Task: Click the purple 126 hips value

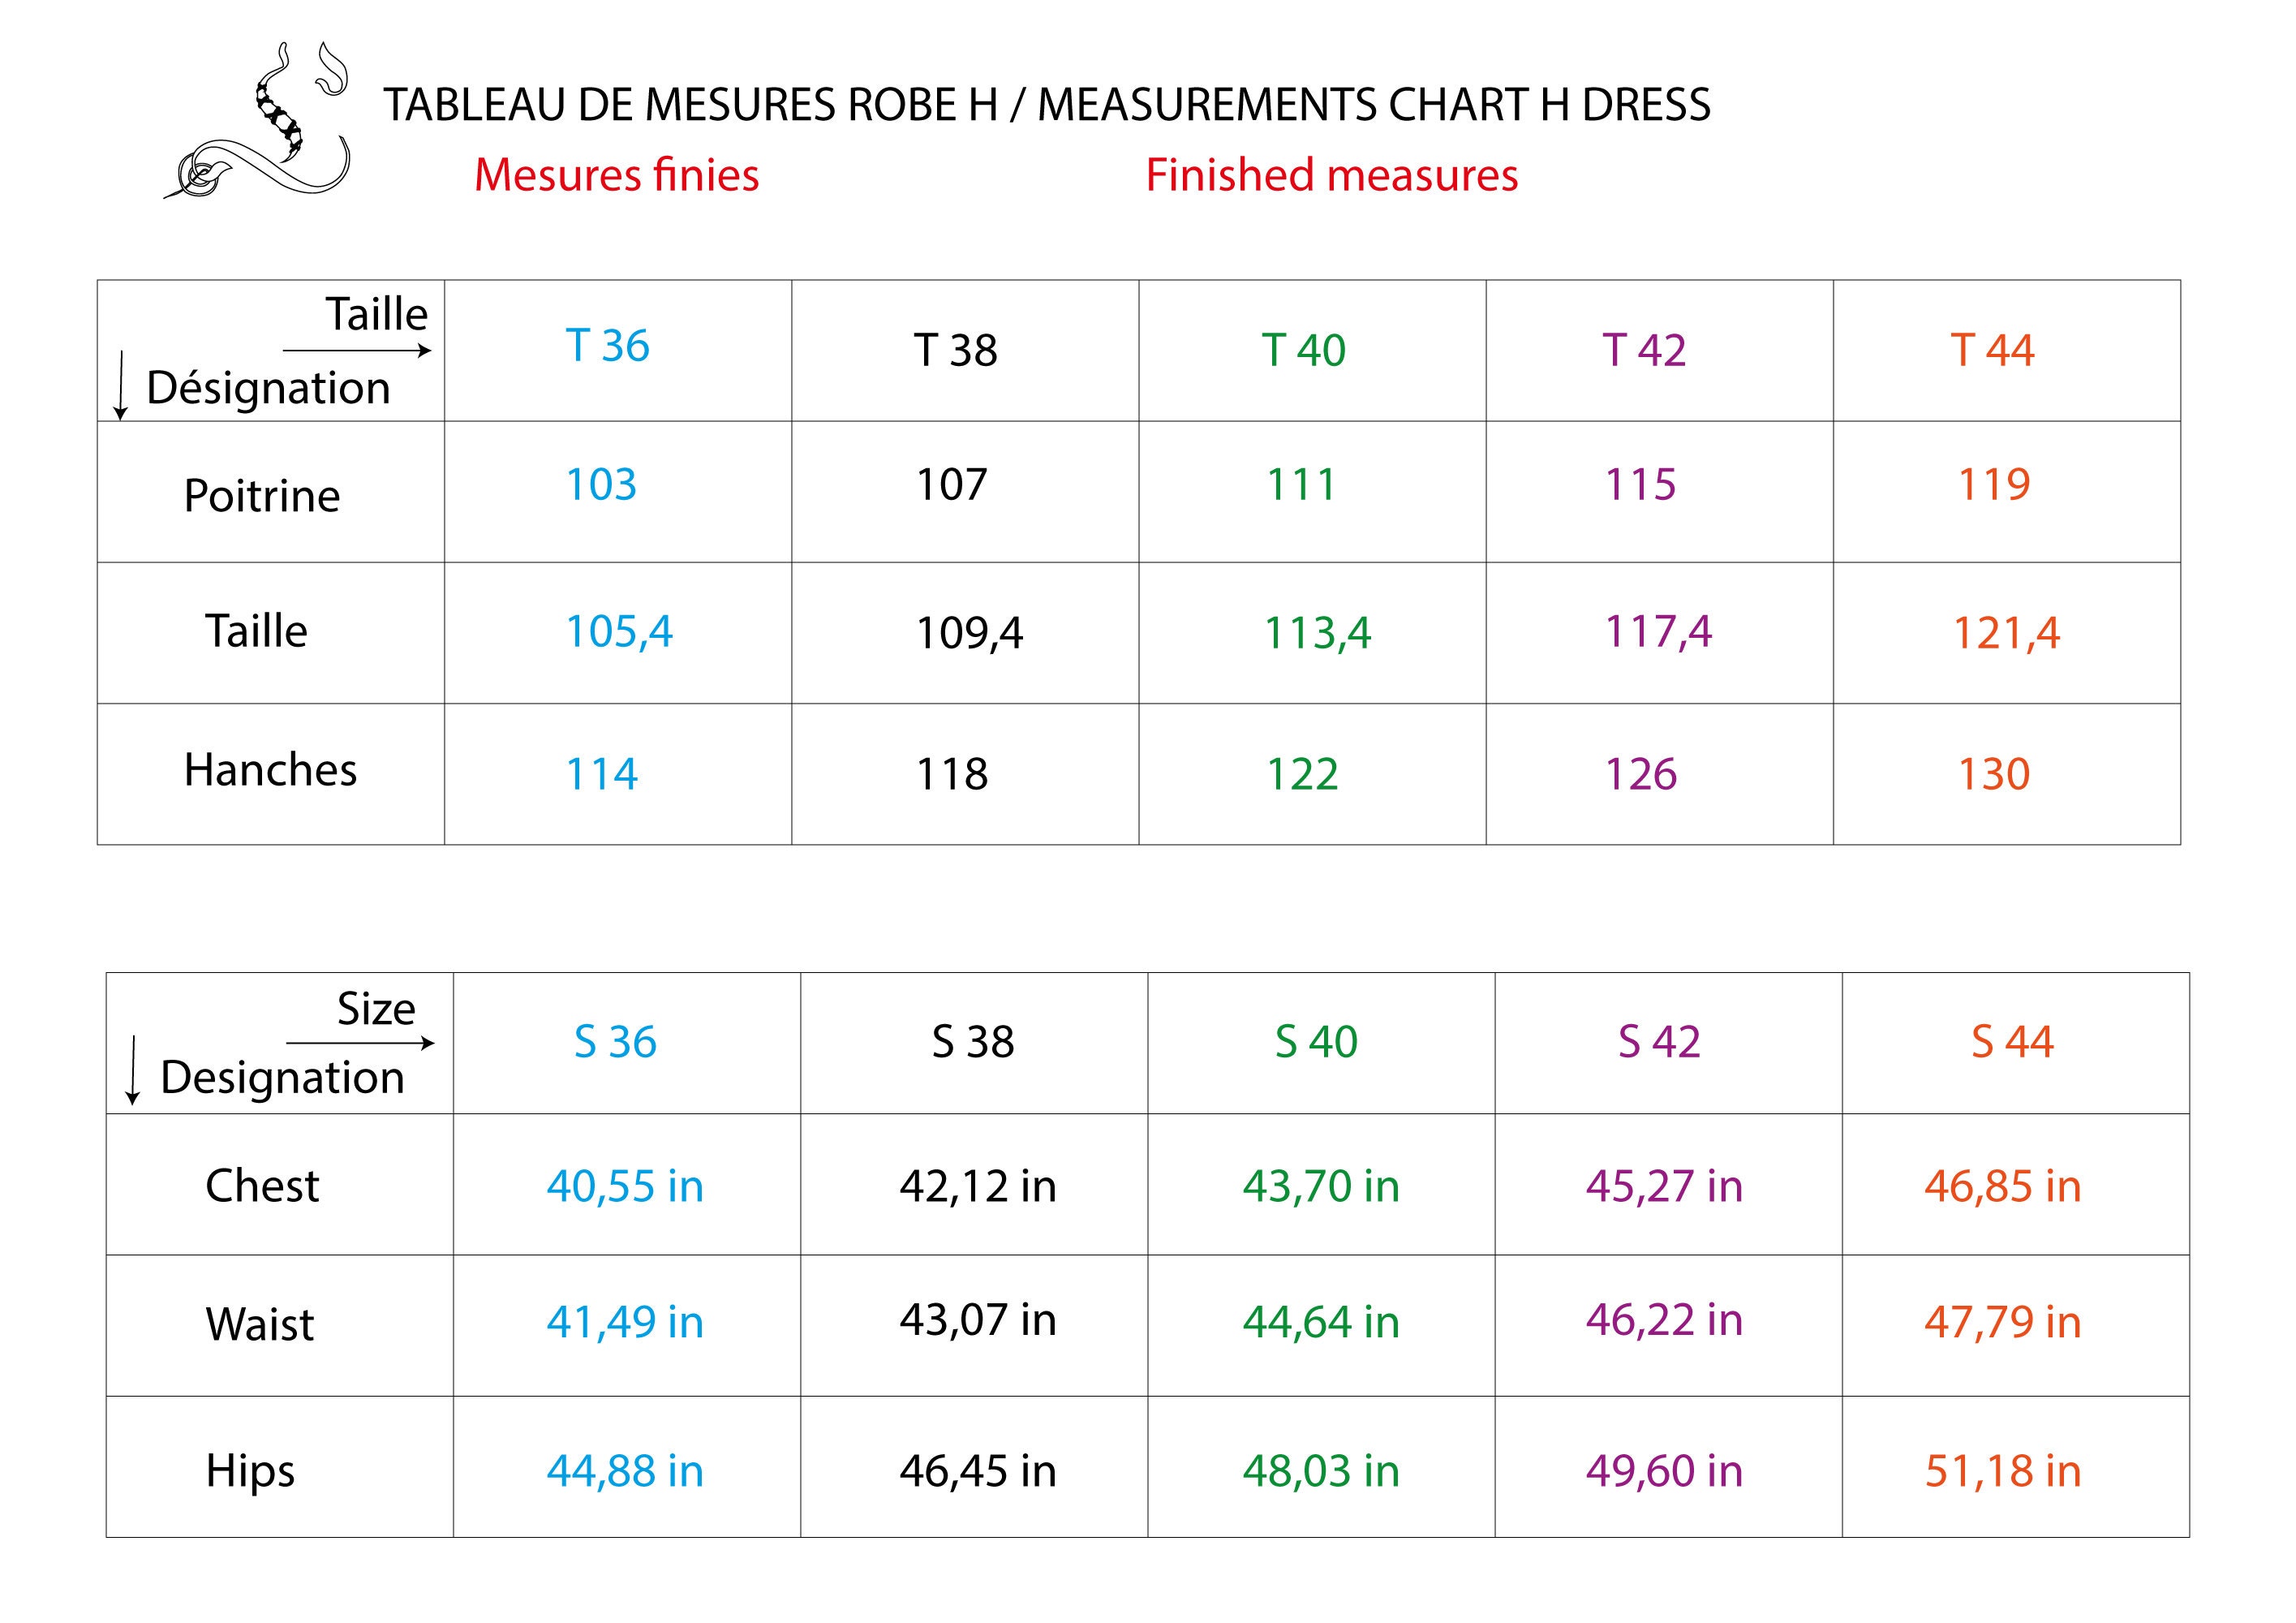Action: coord(1640,774)
